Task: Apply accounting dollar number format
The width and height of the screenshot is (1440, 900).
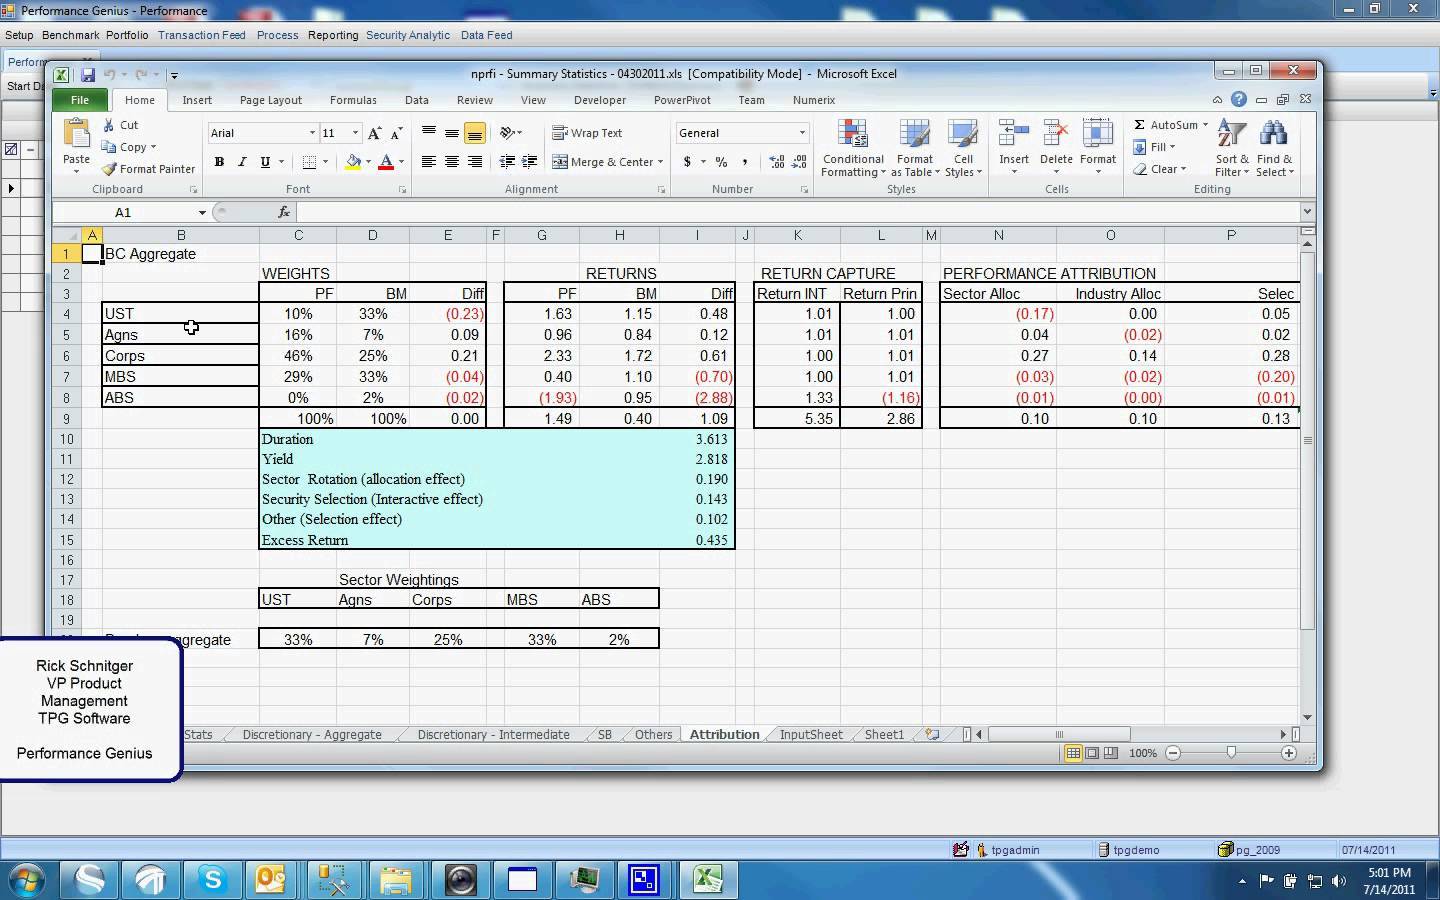Action: click(x=688, y=162)
